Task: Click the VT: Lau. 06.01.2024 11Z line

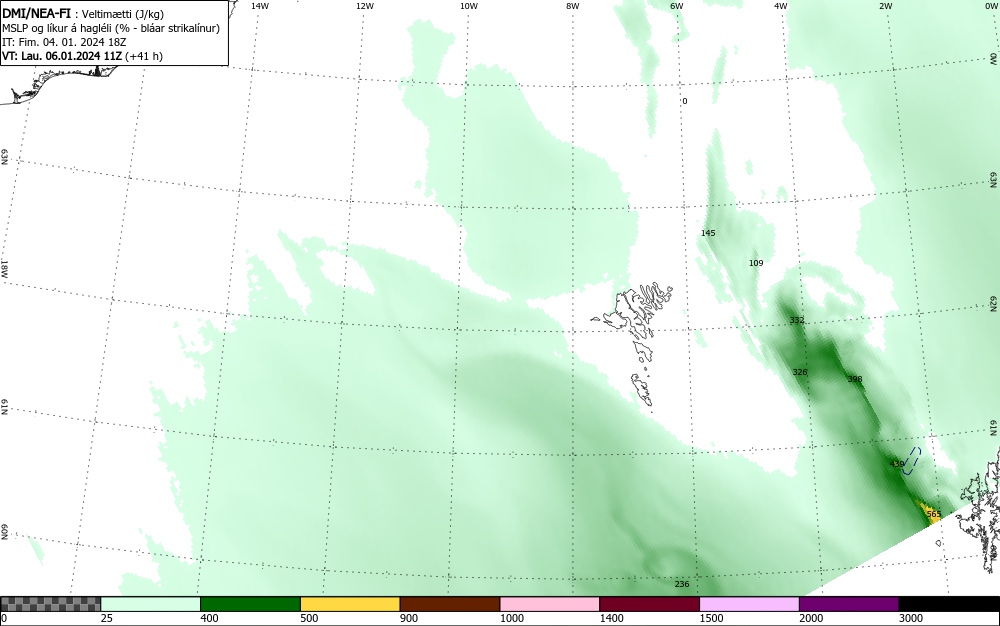Action: (x=82, y=56)
